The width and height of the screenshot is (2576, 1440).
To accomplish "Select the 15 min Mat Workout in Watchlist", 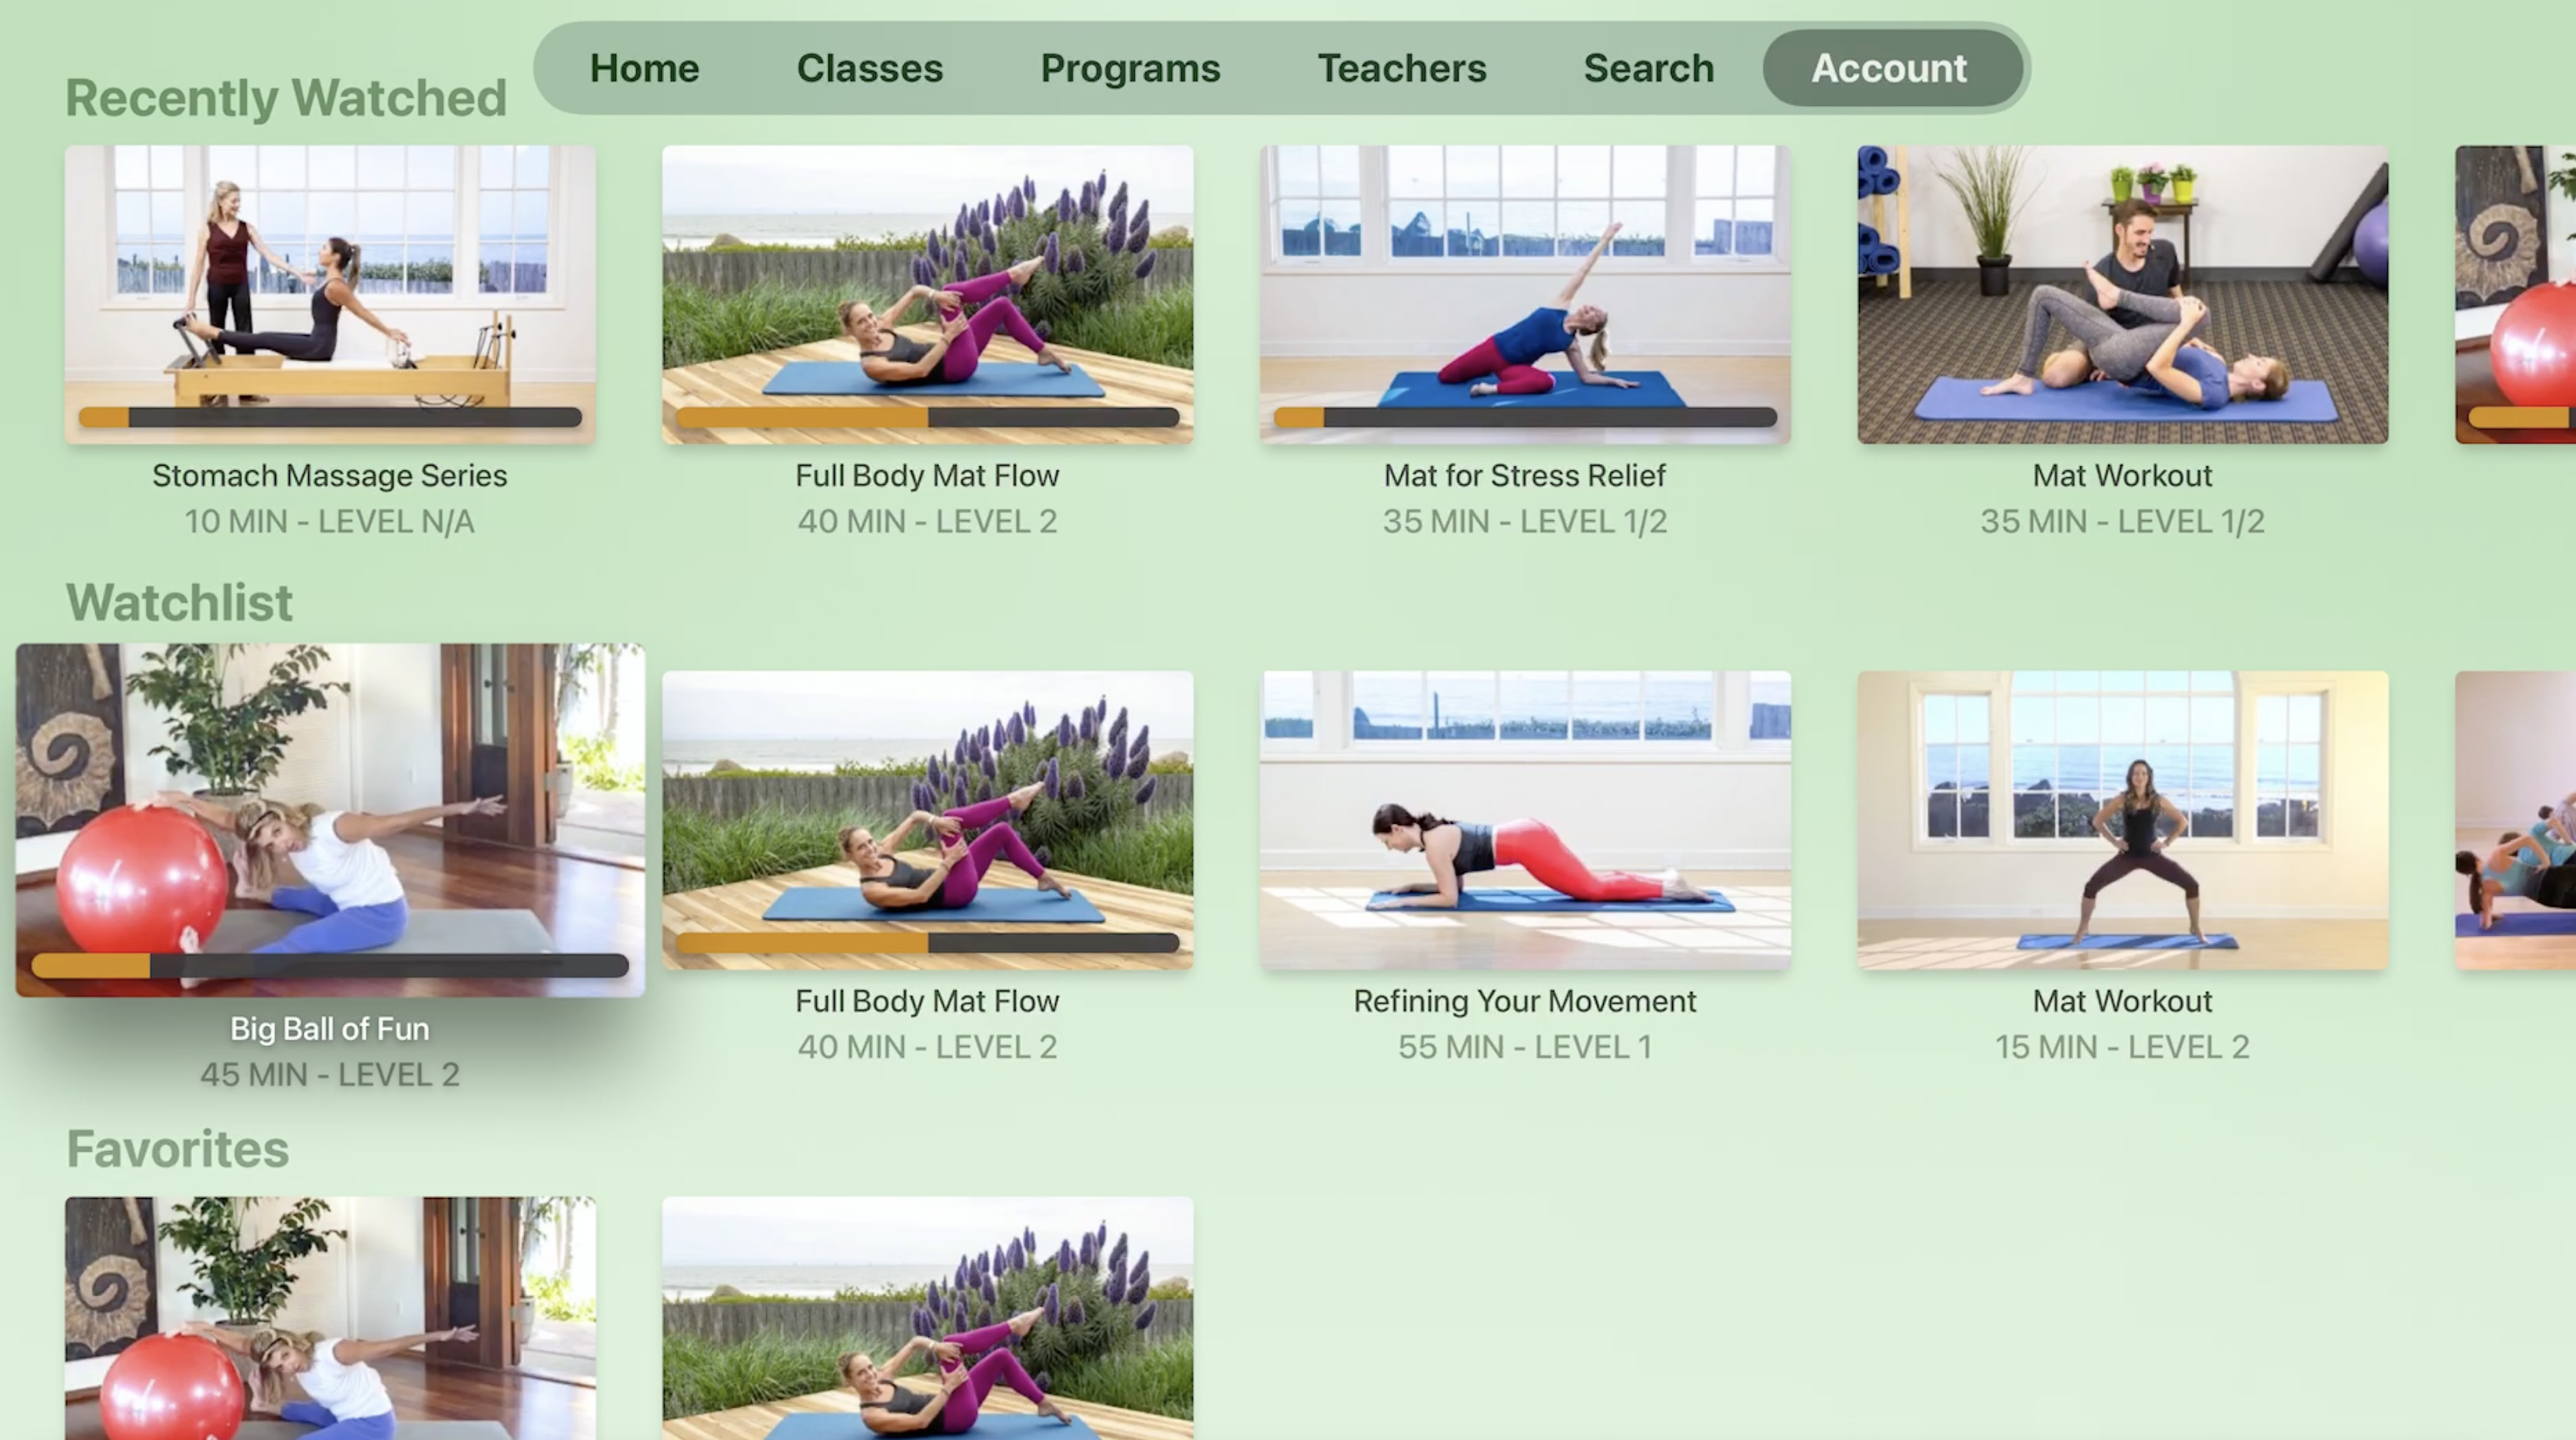I will (x=2122, y=820).
